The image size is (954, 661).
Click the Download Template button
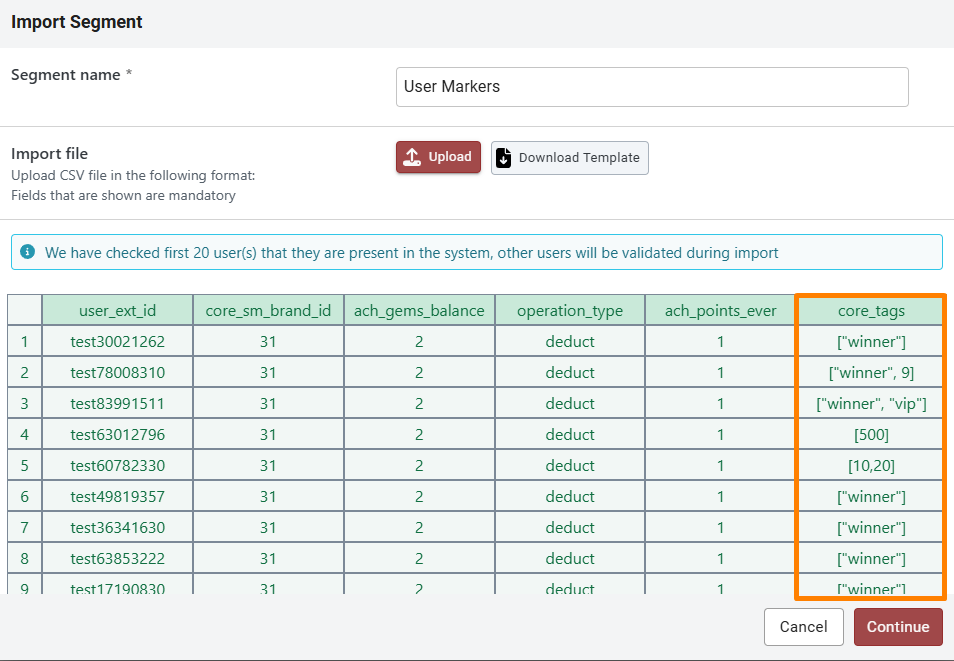[569, 157]
